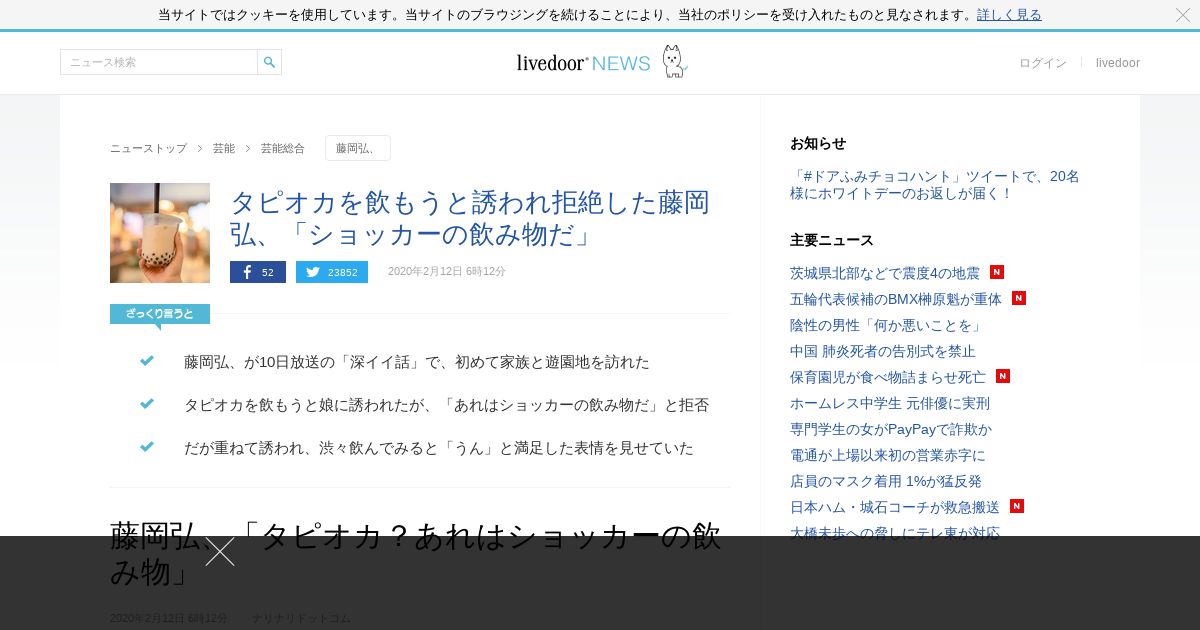Click the article date 2020年2月12日 6時12分
The image size is (1200, 630).
[x=447, y=272]
